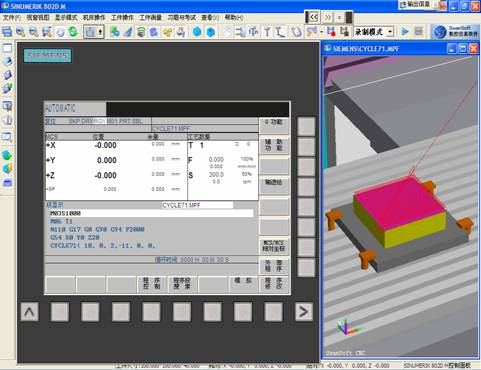Screen dimensions: 481x370
Task: Click the green refresh arrows icon
Action: [73, 32]
